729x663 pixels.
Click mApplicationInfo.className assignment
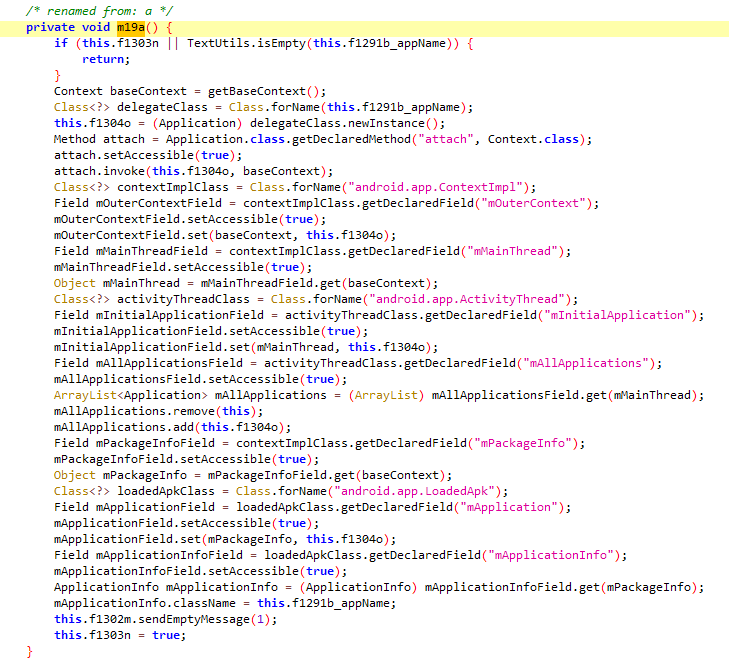tap(225, 603)
